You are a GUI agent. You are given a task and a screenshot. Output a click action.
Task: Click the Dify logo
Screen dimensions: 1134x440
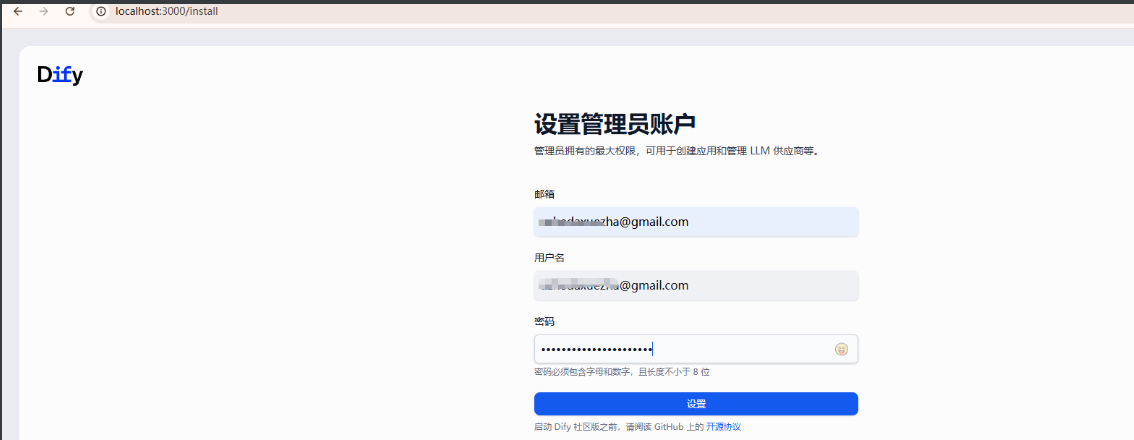click(60, 75)
